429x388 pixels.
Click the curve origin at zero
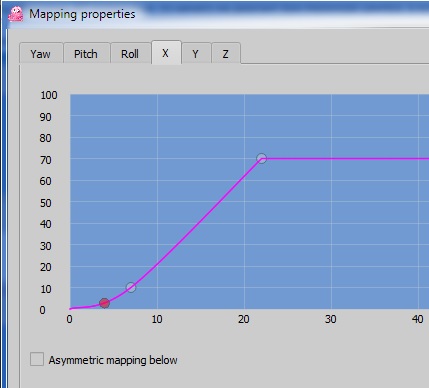pos(70,309)
